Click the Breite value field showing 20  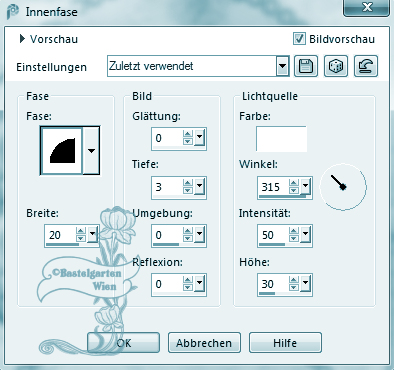click(x=61, y=235)
